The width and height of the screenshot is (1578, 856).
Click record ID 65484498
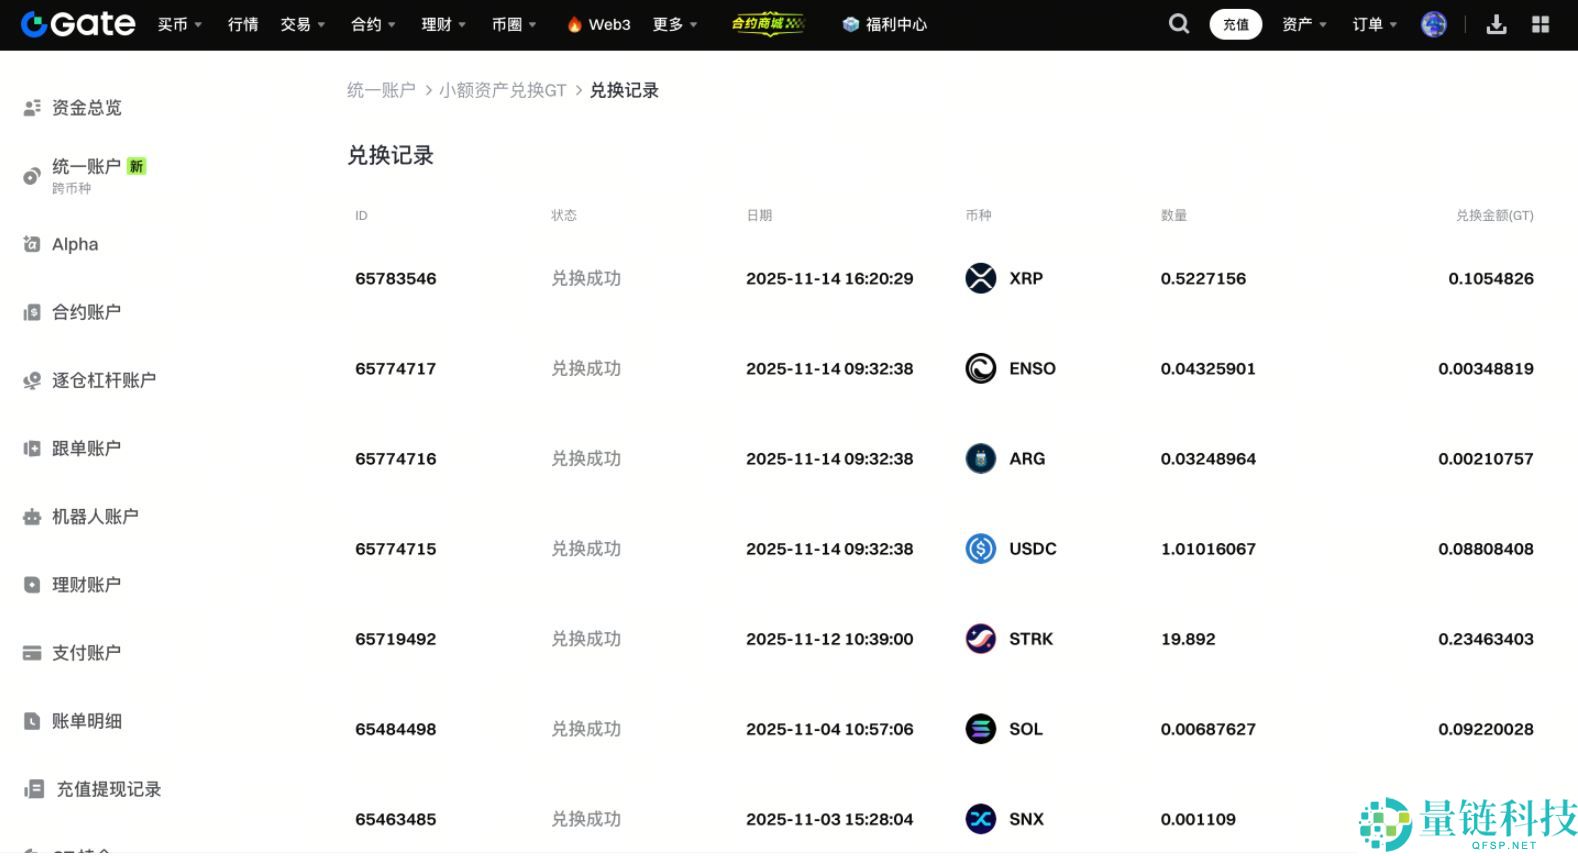[396, 729]
